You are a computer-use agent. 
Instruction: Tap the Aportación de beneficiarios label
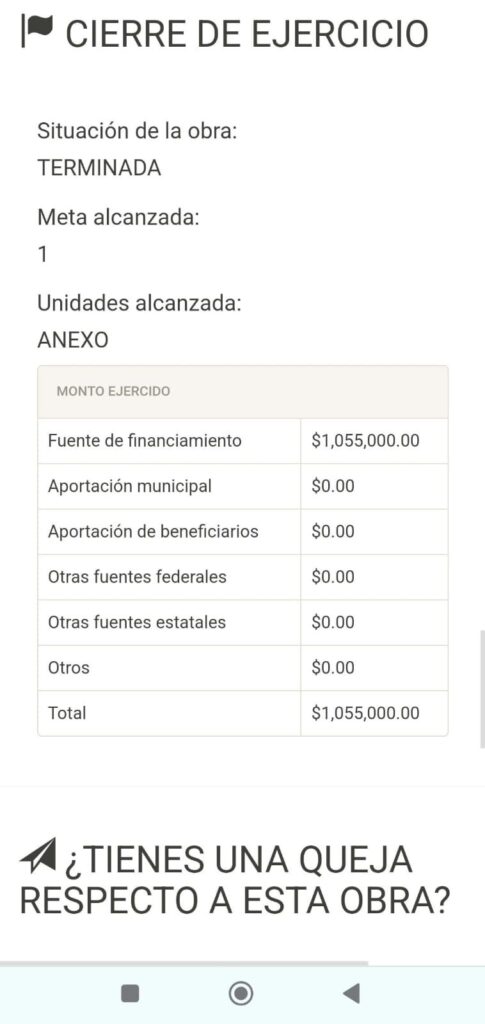[153, 532]
